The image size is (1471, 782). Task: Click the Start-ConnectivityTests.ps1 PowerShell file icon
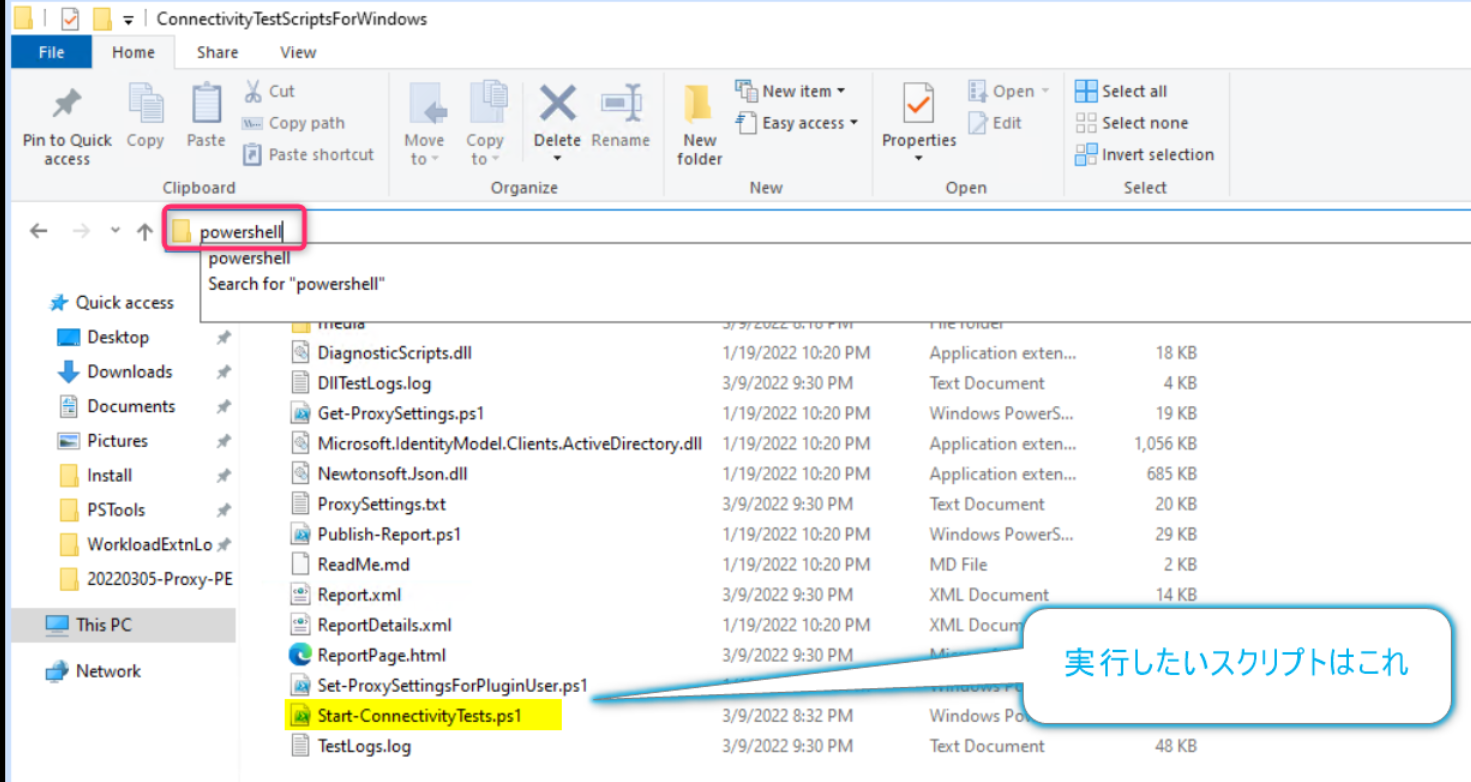pyautogui.click(x=300, y=716)
